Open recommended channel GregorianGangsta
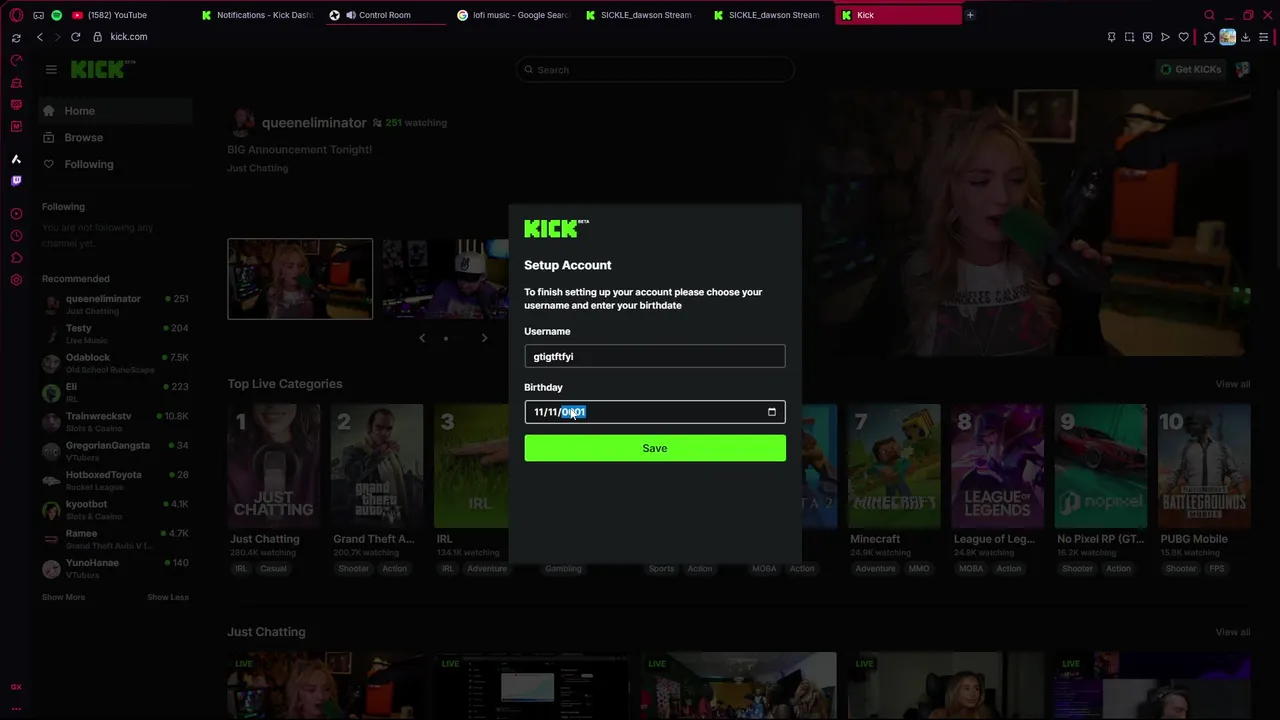The height and width of the screenshot is (720, 1280). pyautogui.click(x=116, y=451)
